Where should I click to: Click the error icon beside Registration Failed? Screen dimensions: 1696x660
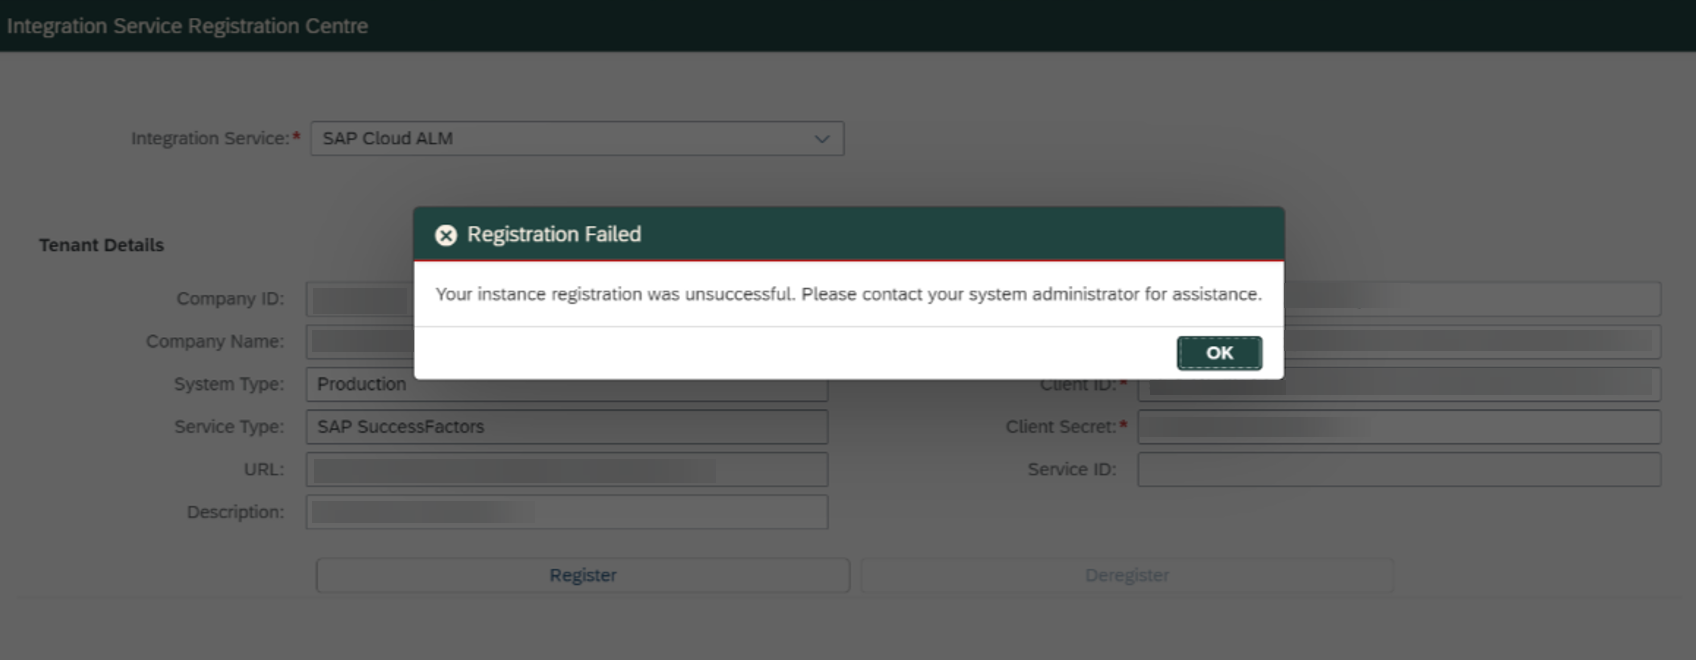tap(446, 235)
